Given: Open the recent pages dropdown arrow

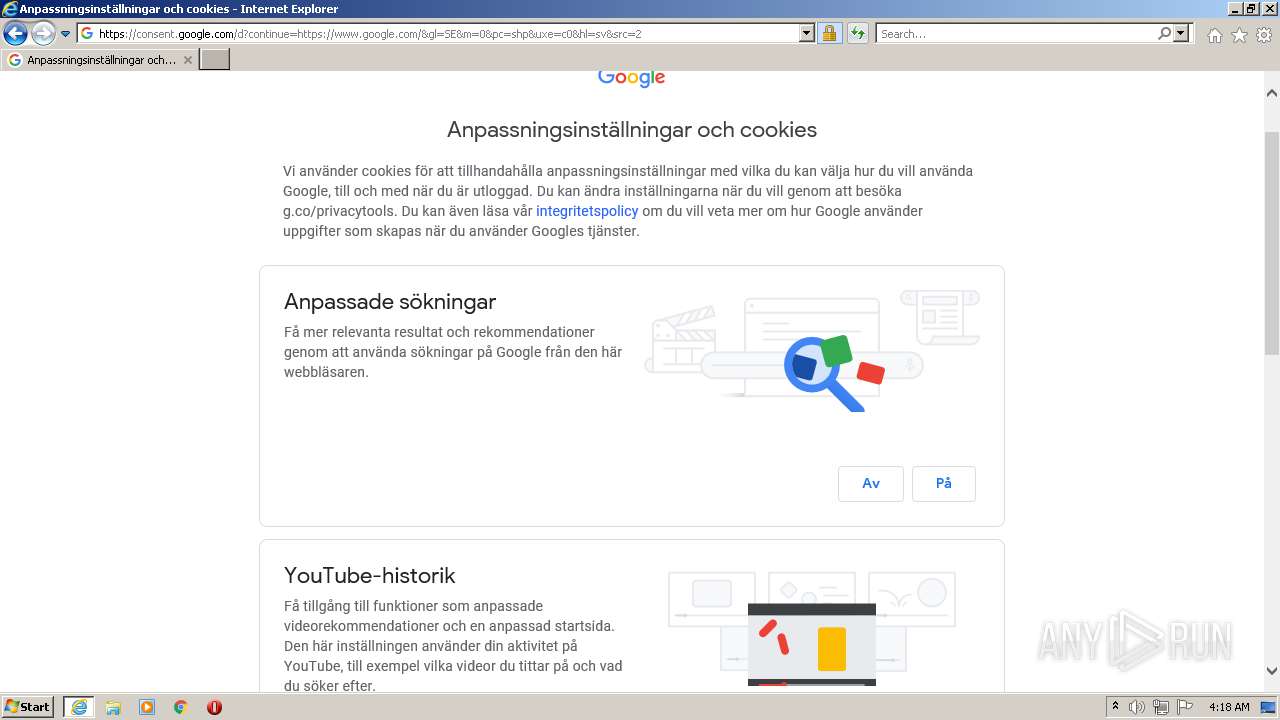Looking at the screenshot, I should [66, 34].
